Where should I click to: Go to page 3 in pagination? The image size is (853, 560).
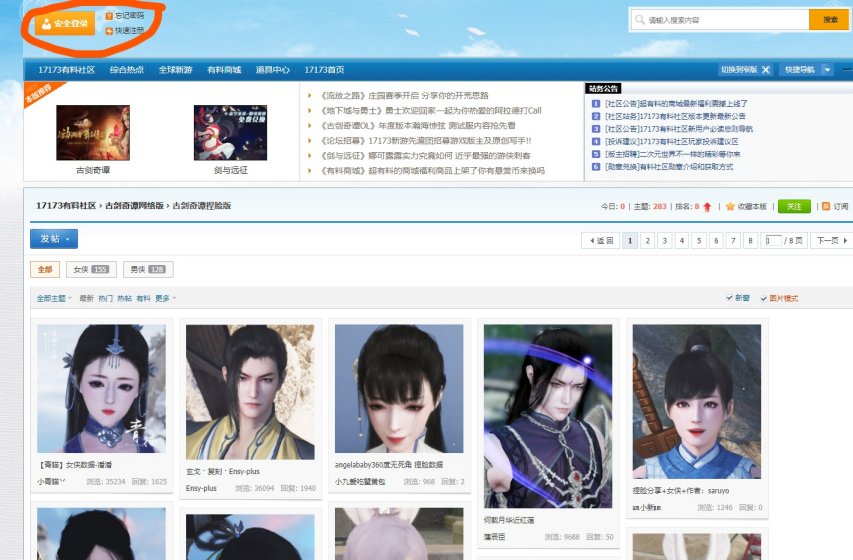664,241
